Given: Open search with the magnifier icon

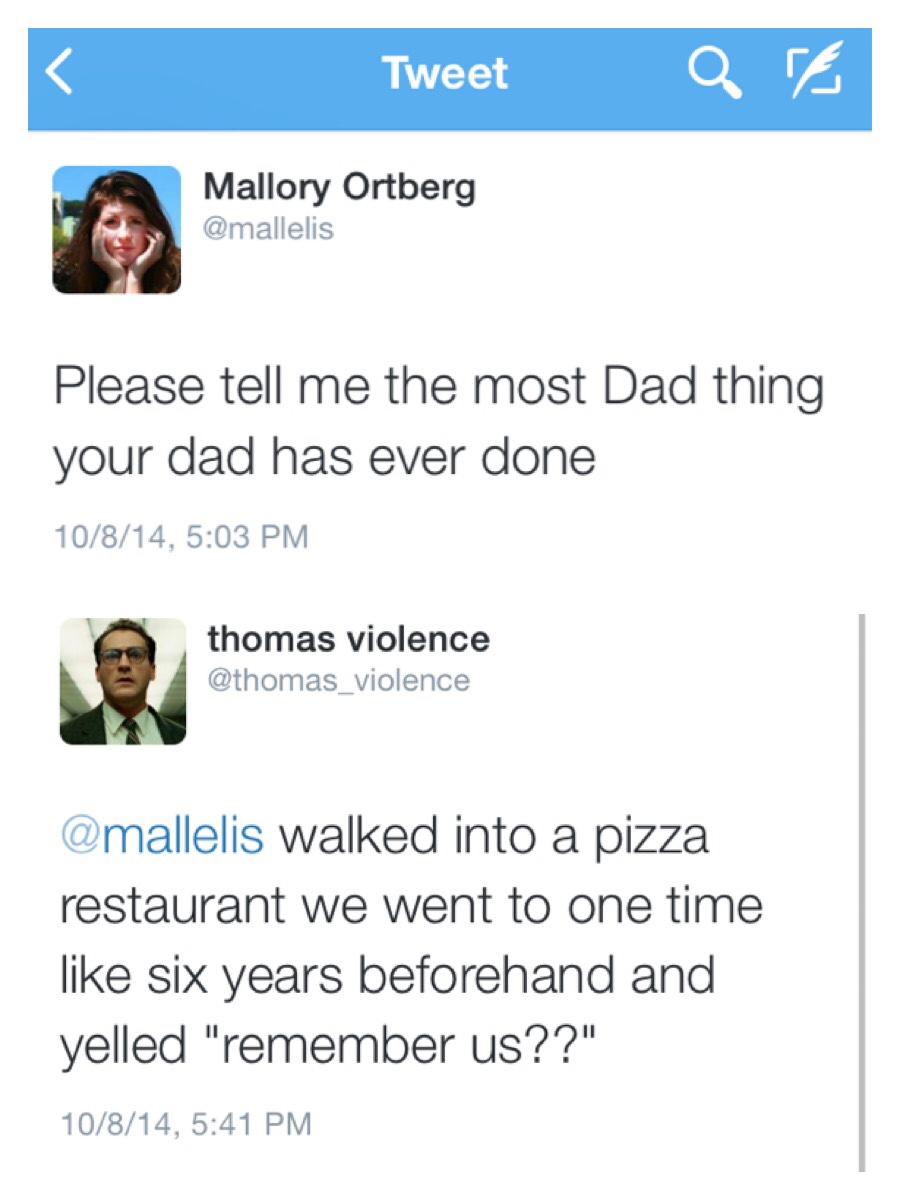Looking at the screenshot, I should click(715, 74).
